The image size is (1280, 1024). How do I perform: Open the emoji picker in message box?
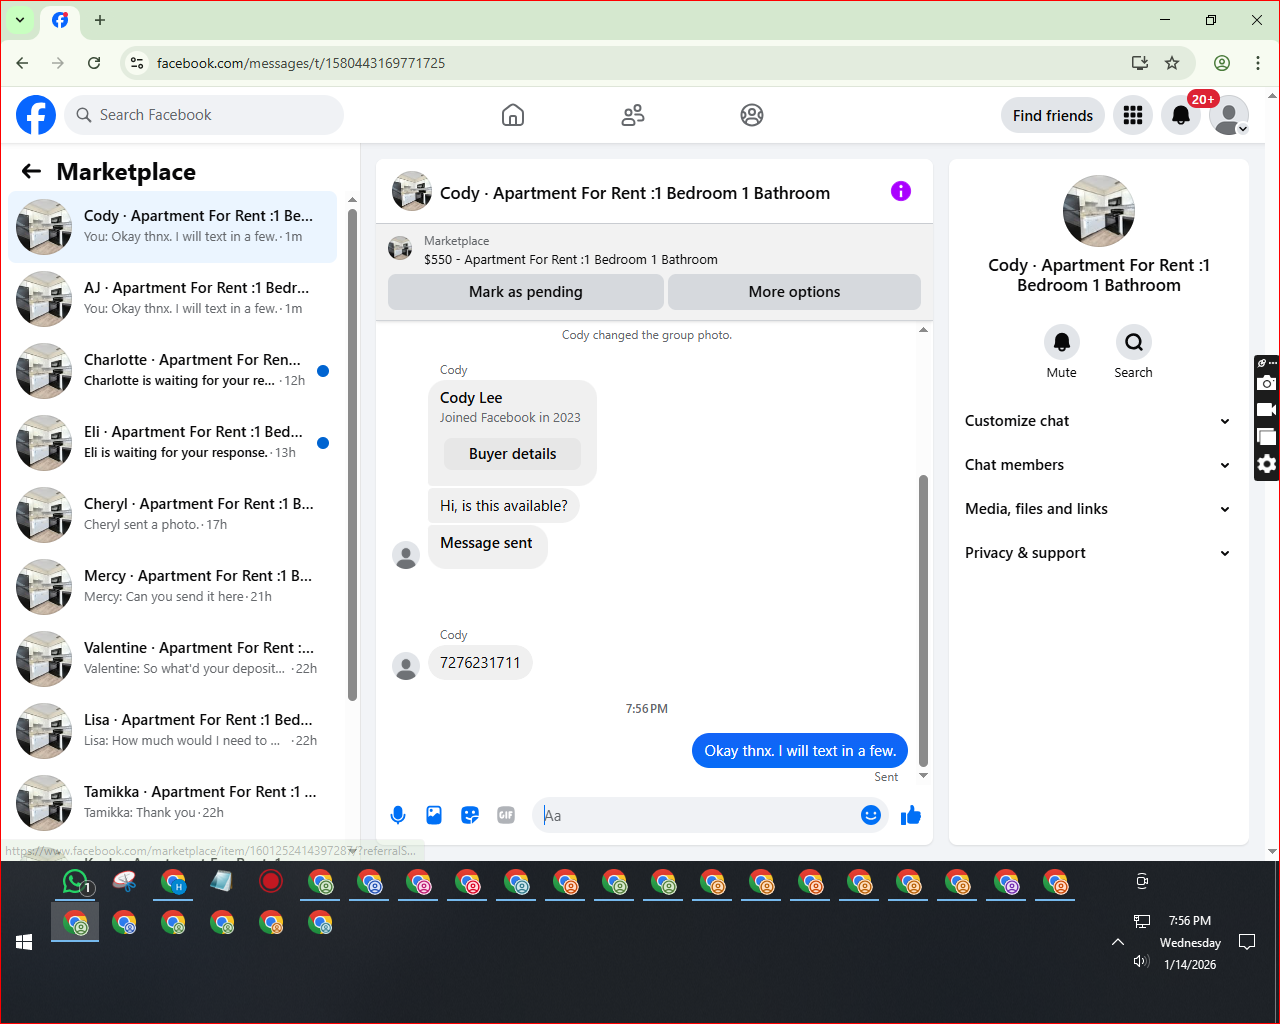click(871, 815)
